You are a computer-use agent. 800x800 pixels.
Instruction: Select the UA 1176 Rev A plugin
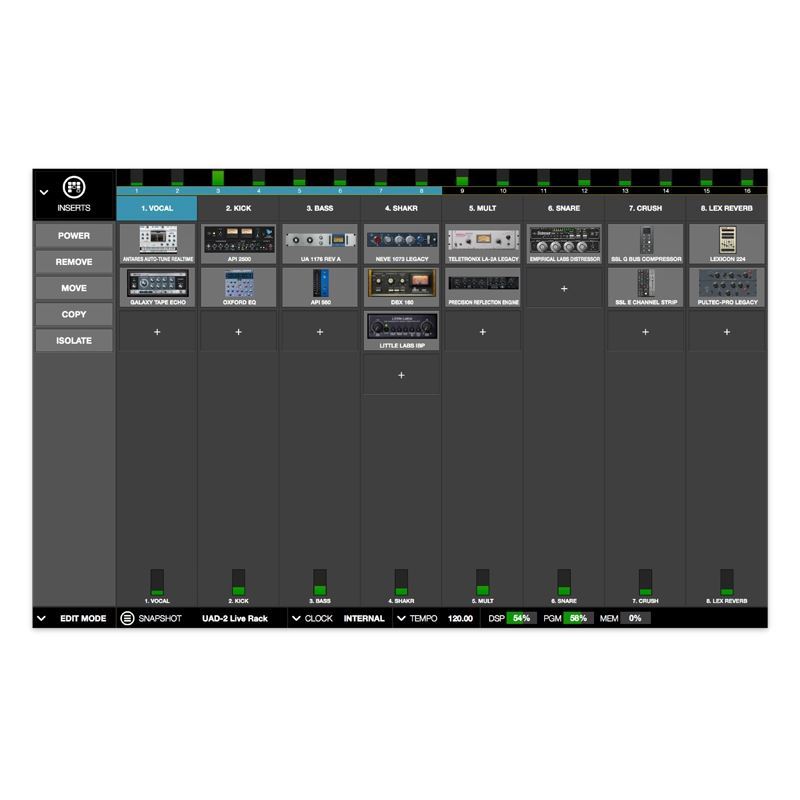click(320, 244)
